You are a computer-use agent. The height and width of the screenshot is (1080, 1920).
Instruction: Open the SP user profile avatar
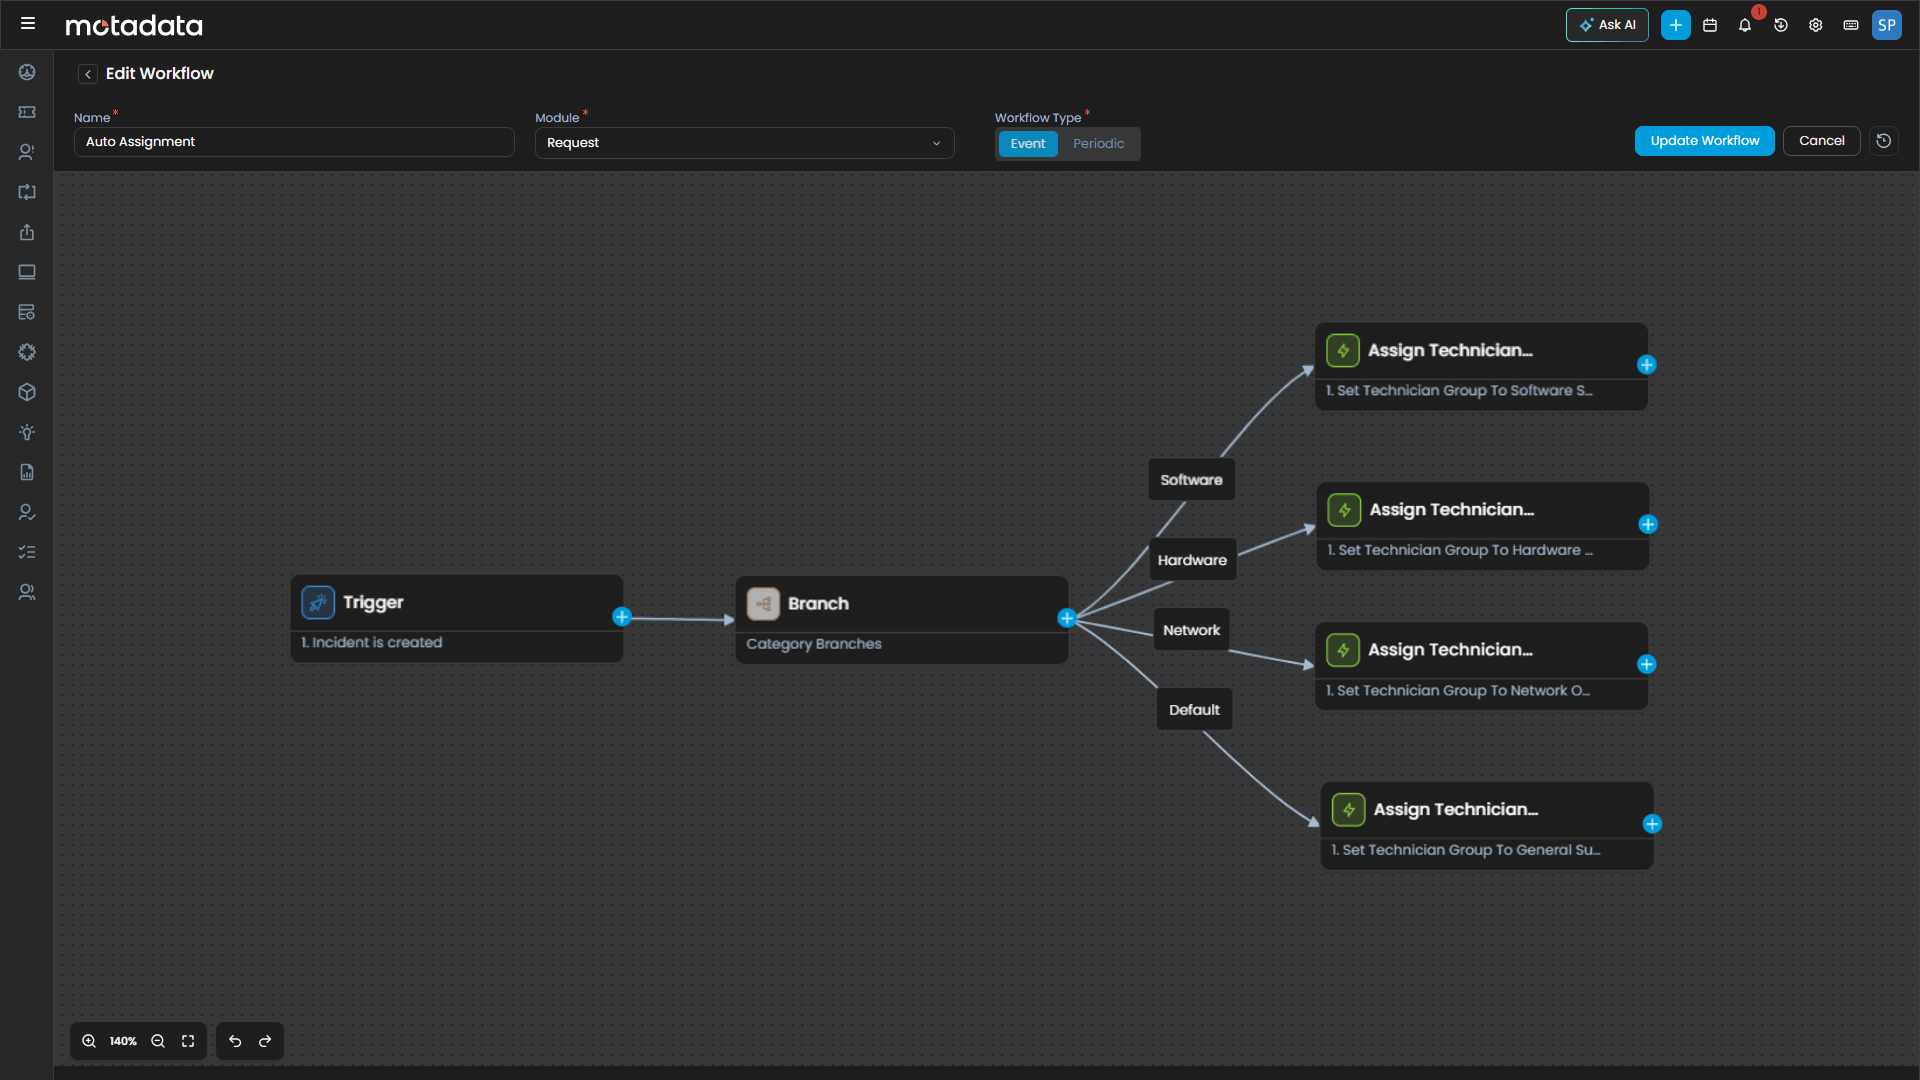tap(1887, 25)
